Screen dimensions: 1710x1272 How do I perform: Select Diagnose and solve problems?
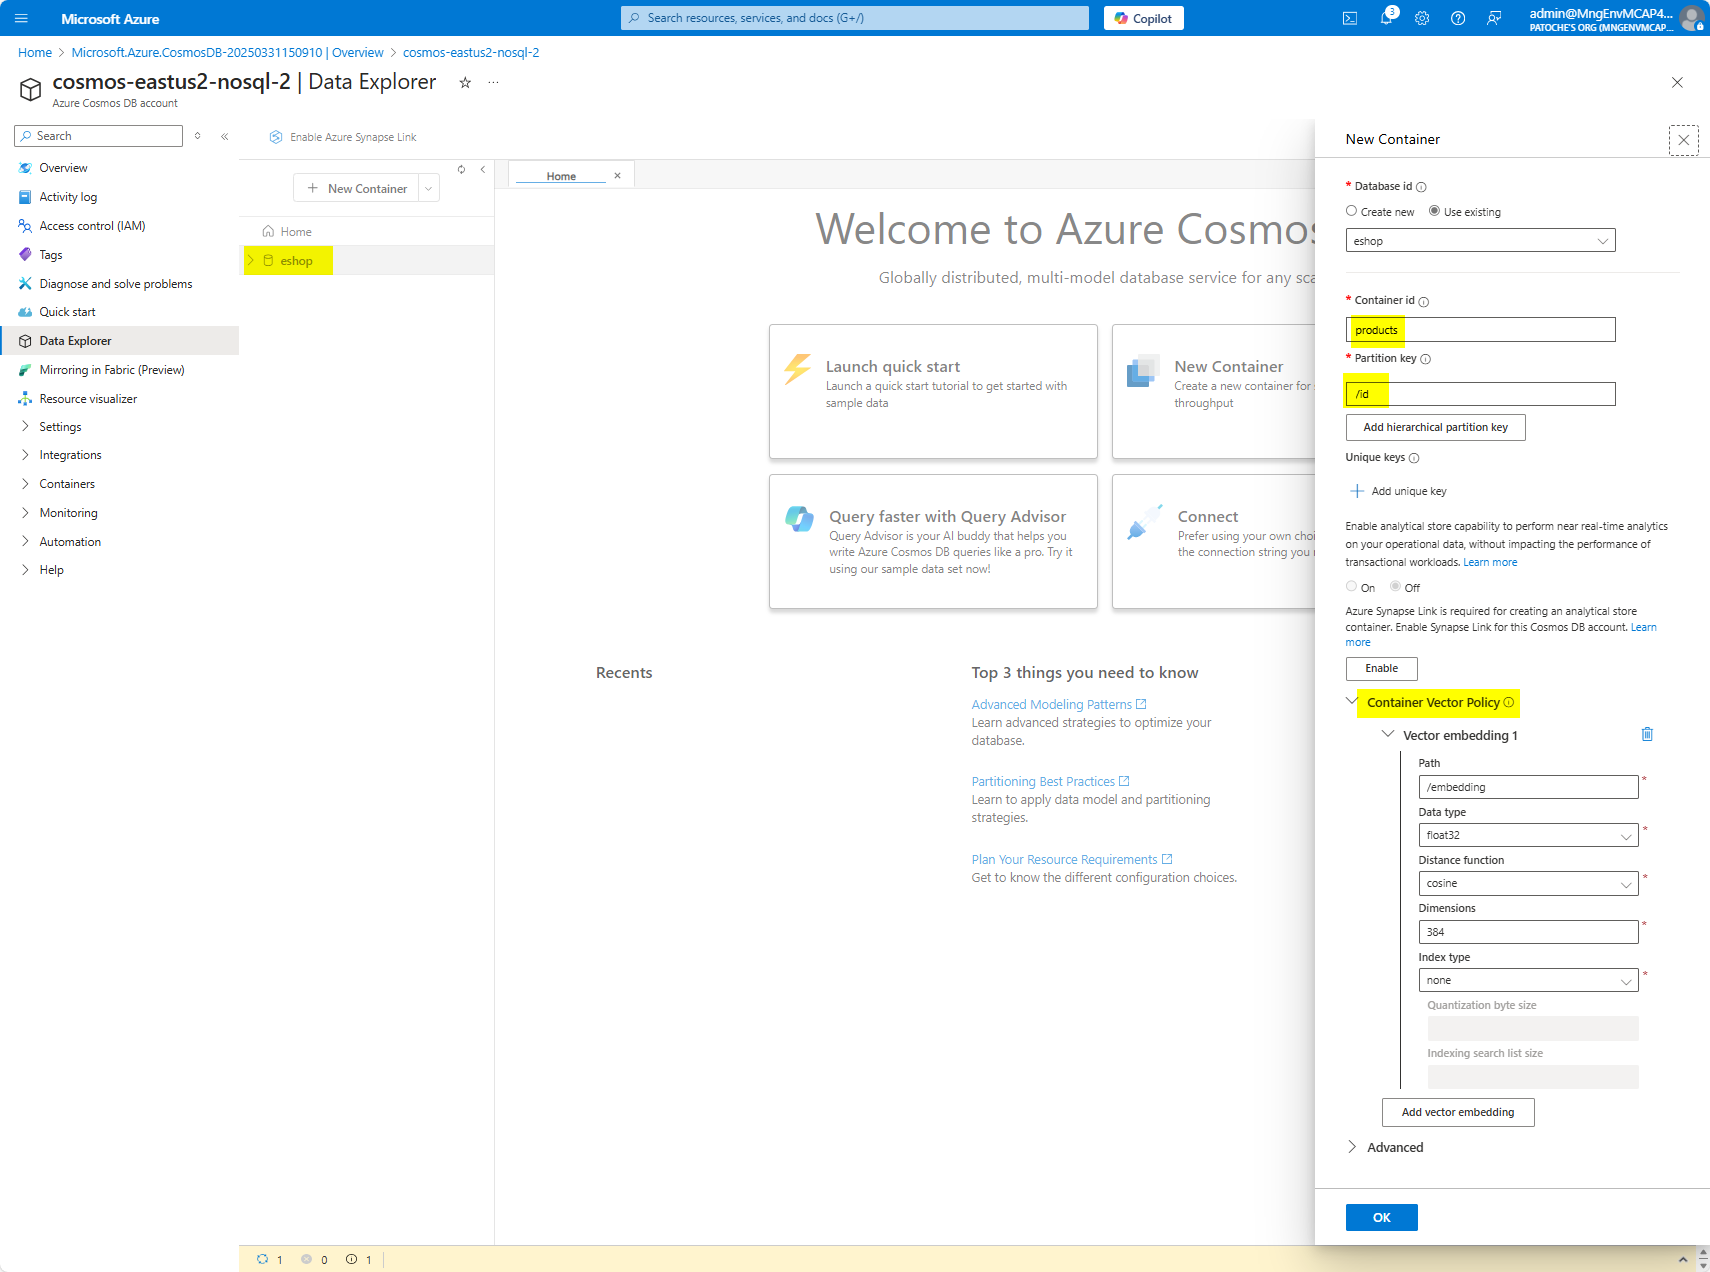pyautogui.click(x=115, y=283)
